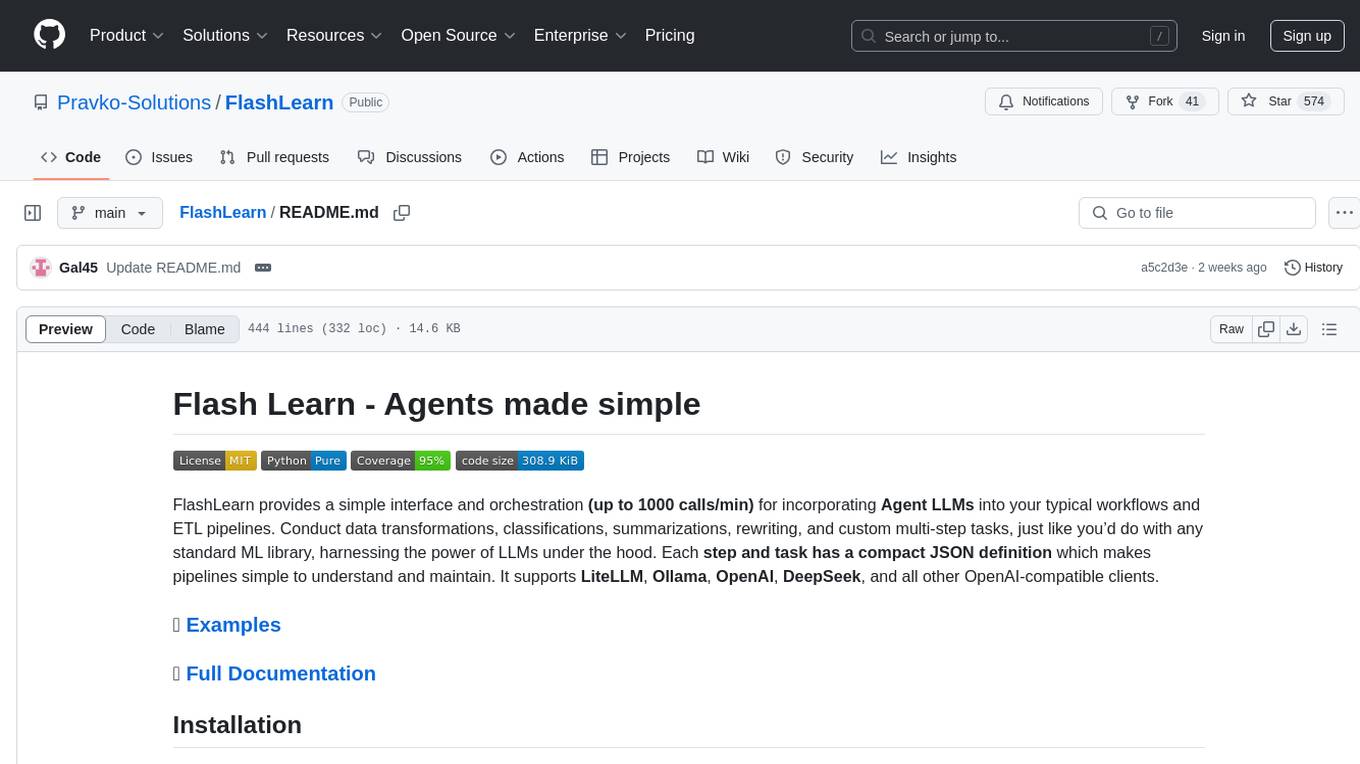Expand the Enterprise menu
The height and width of the screenshot is (764, 1360).
coord(580,35)
